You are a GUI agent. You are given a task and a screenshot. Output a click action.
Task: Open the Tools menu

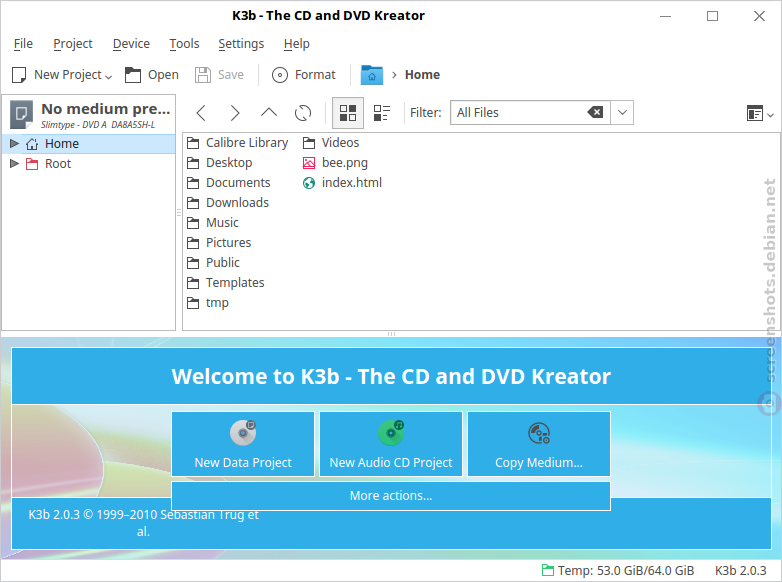click(x=184, y=44)
